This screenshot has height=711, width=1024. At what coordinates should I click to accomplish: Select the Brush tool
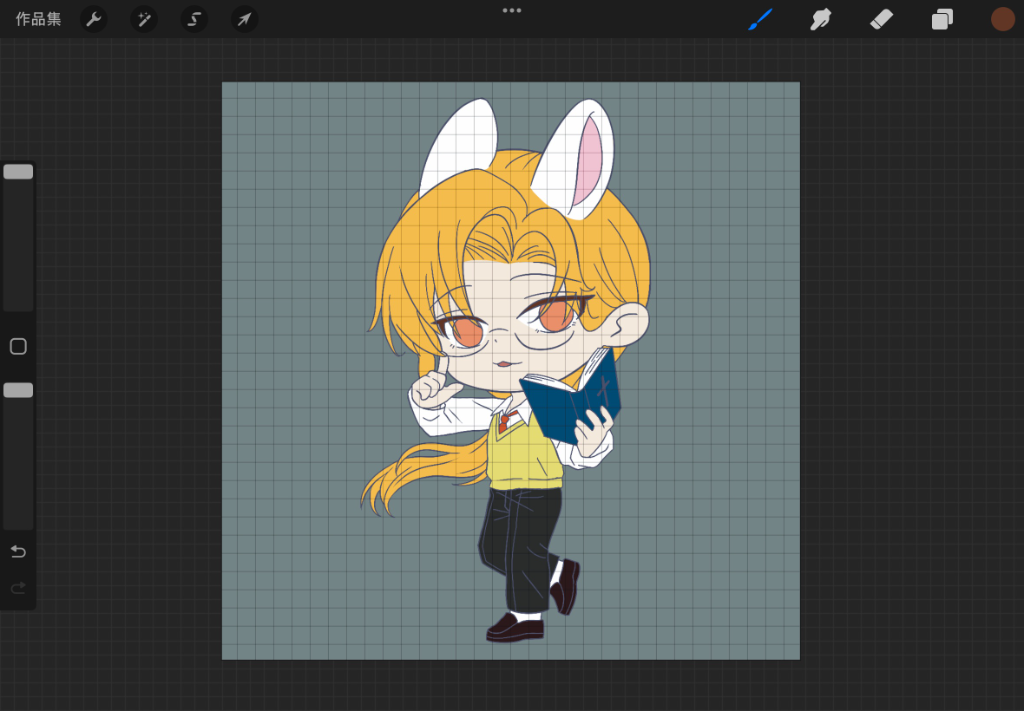coord(760,19)
